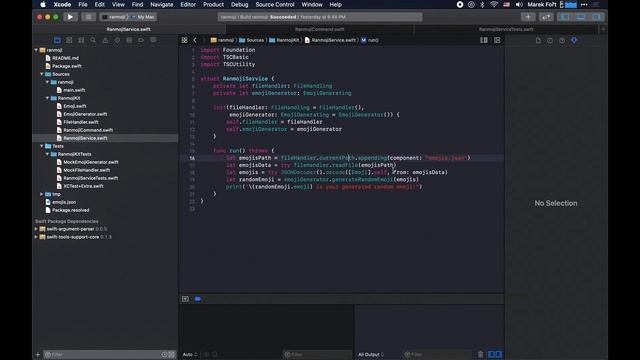Toggle code review arrows button in toolbar

[x=546, y=17]
